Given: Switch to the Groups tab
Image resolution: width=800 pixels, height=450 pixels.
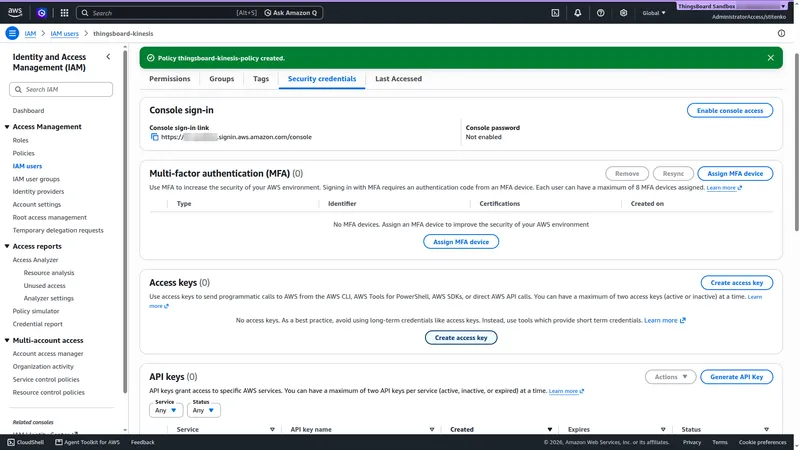Looking at the screenshot, I should [x=221, y=79].
